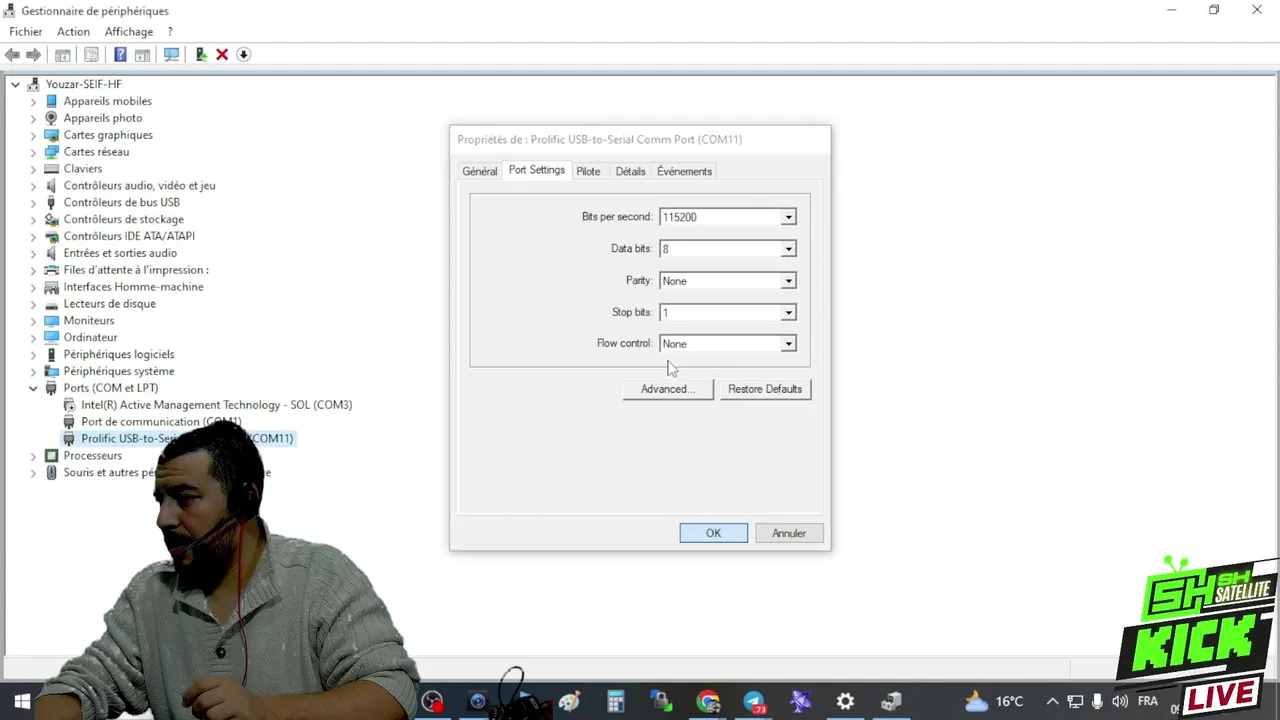Confirm with the OK button
Image resolution: width=1280 pixels, height=720 pixels.
coord(713,534)
